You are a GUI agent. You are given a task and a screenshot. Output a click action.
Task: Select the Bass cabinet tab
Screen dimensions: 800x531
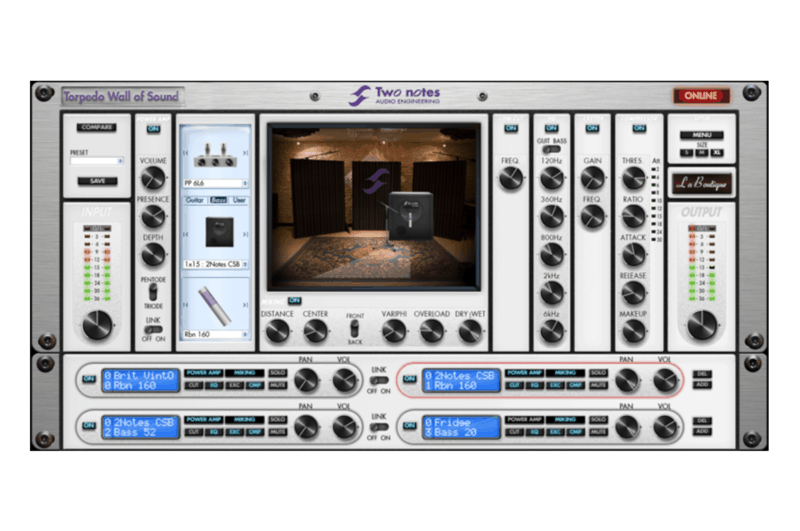(218, 200)
